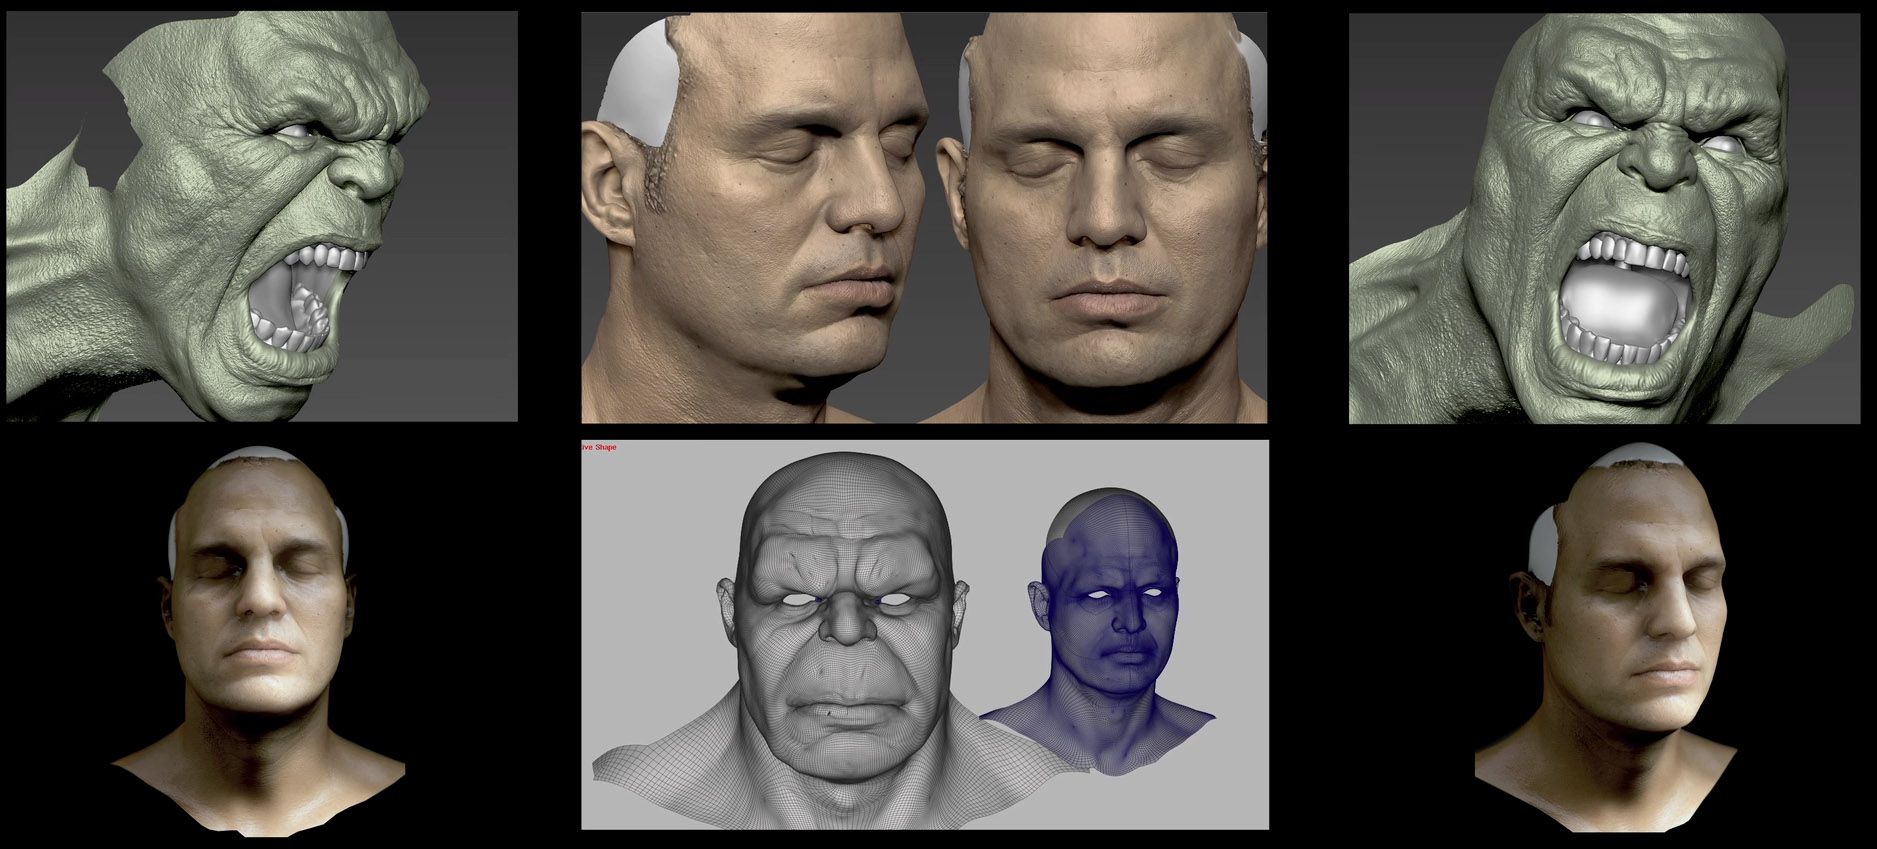Select the blue wireframe human head in viewport

click(x=1110, y=630)
